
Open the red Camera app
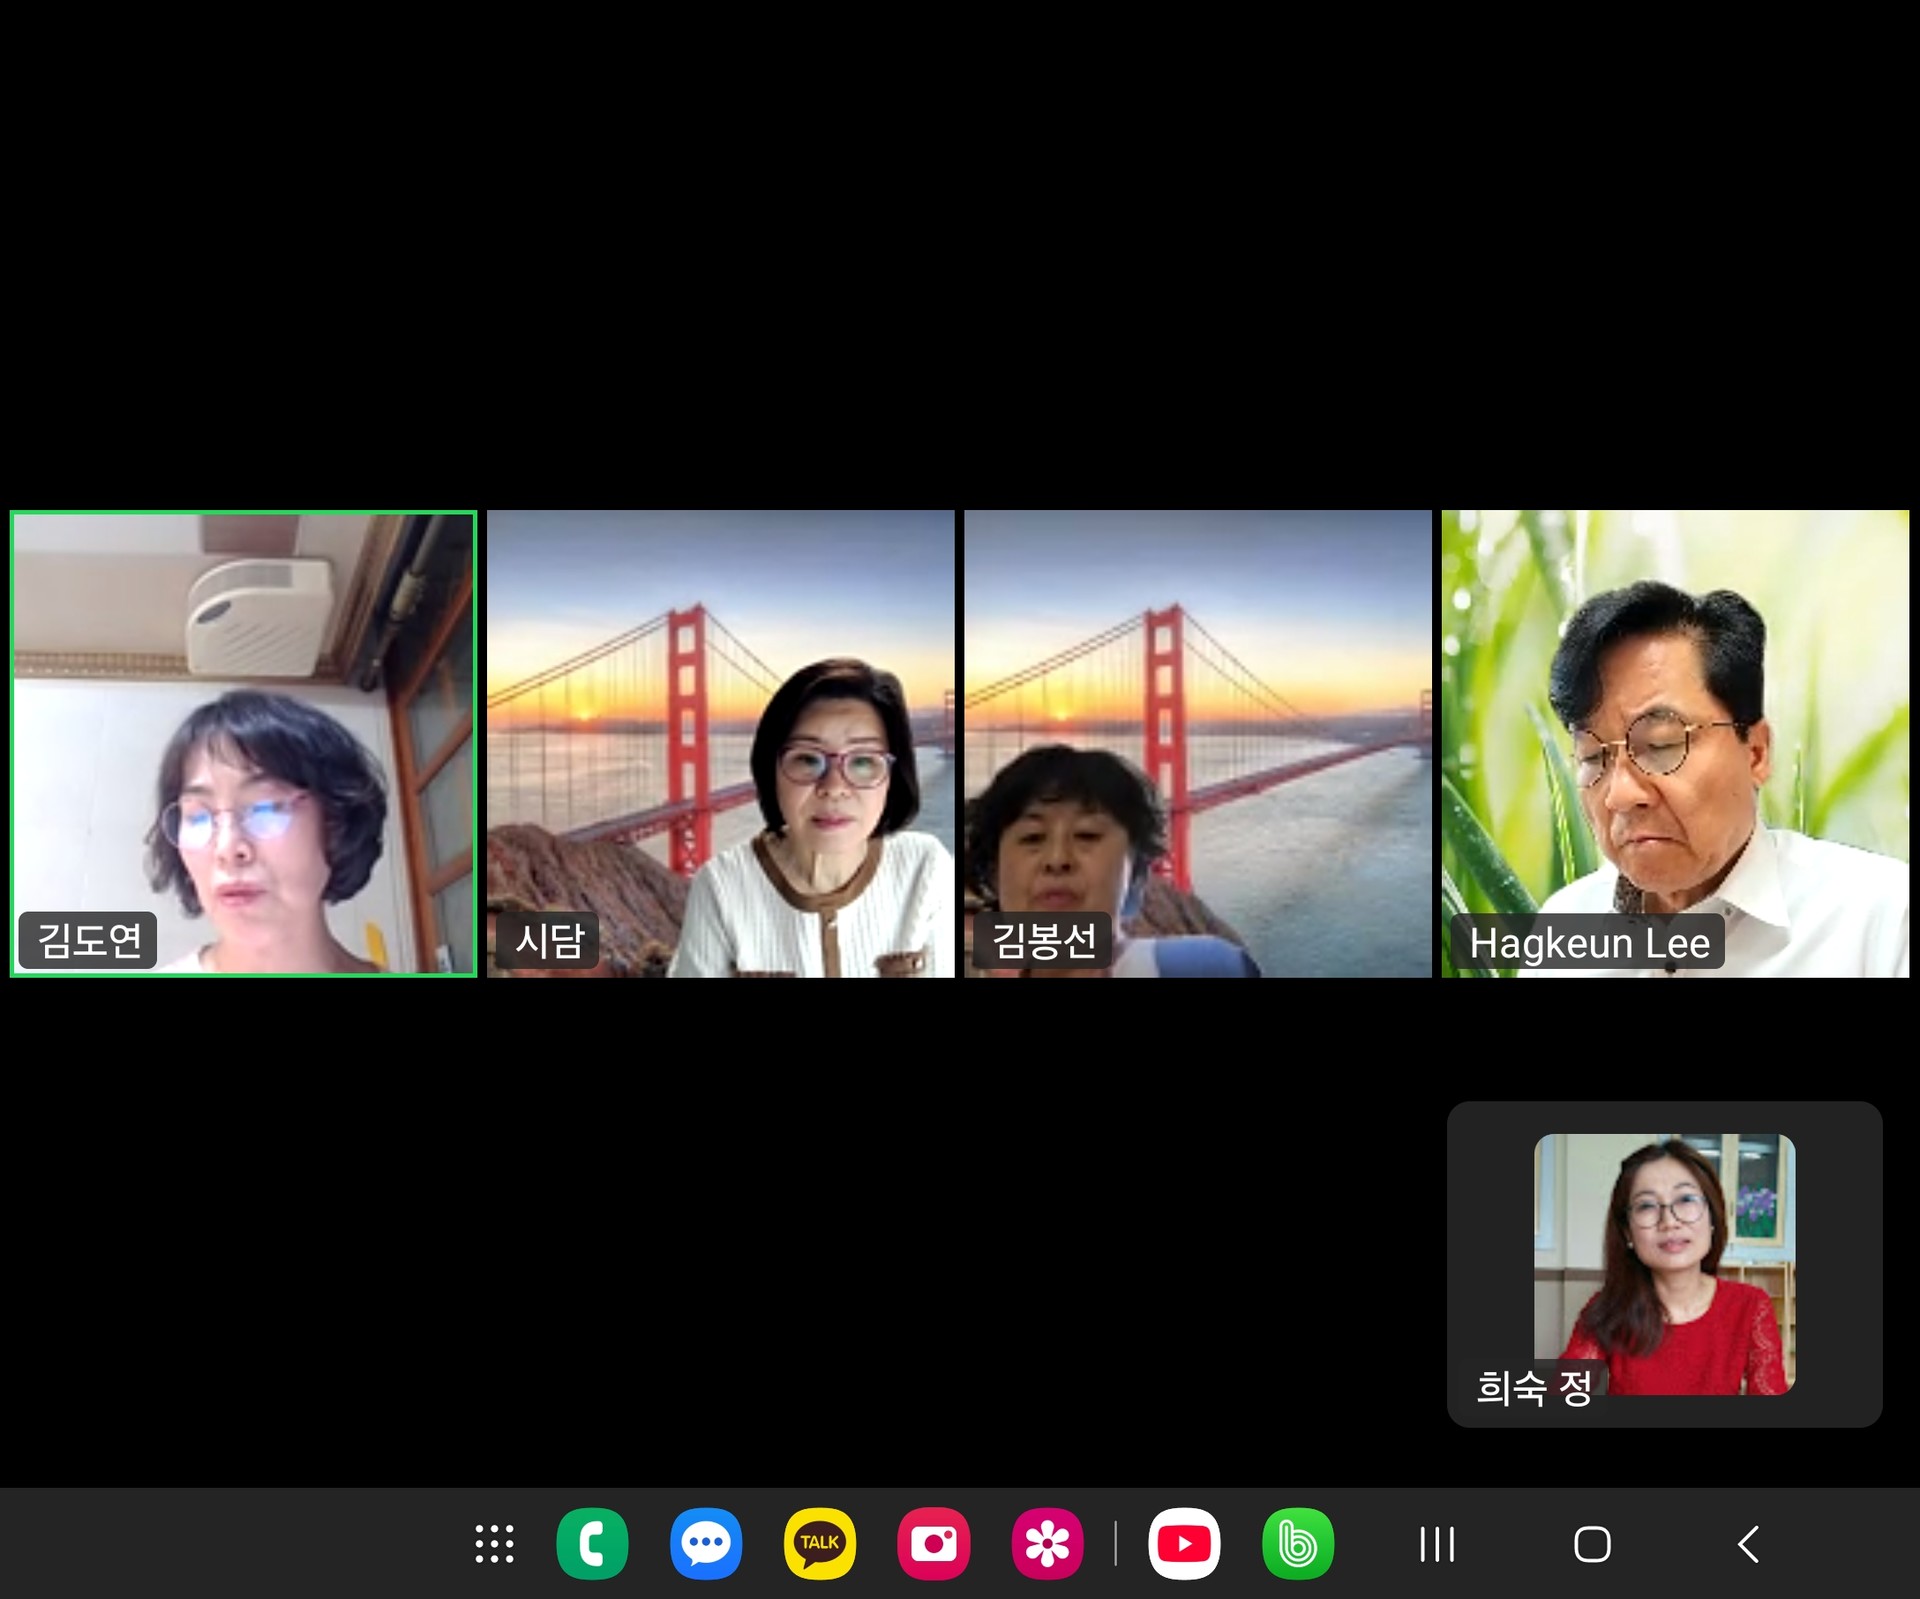pos(933,1544)
